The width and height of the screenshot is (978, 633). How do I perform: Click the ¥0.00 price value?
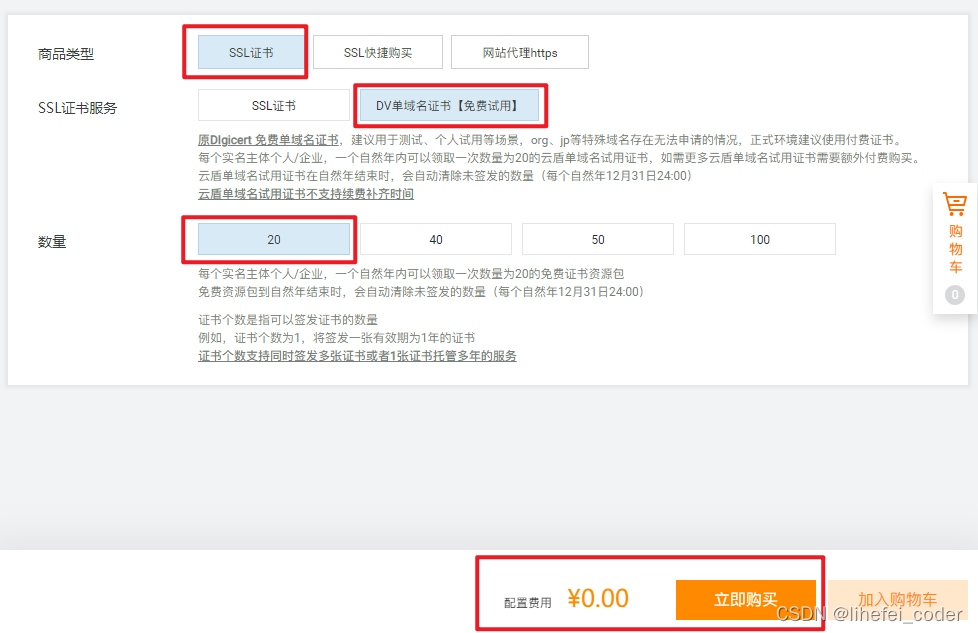coord(598,598)
